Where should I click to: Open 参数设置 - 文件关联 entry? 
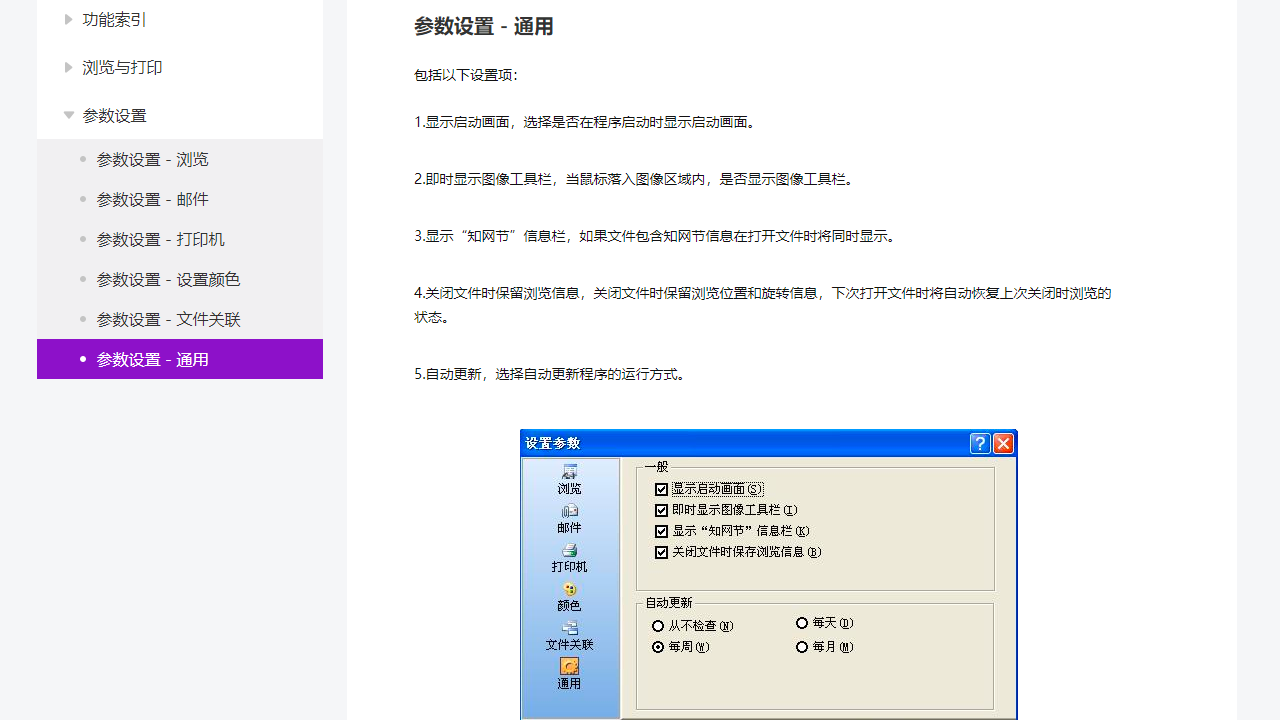tap(168, 319)
